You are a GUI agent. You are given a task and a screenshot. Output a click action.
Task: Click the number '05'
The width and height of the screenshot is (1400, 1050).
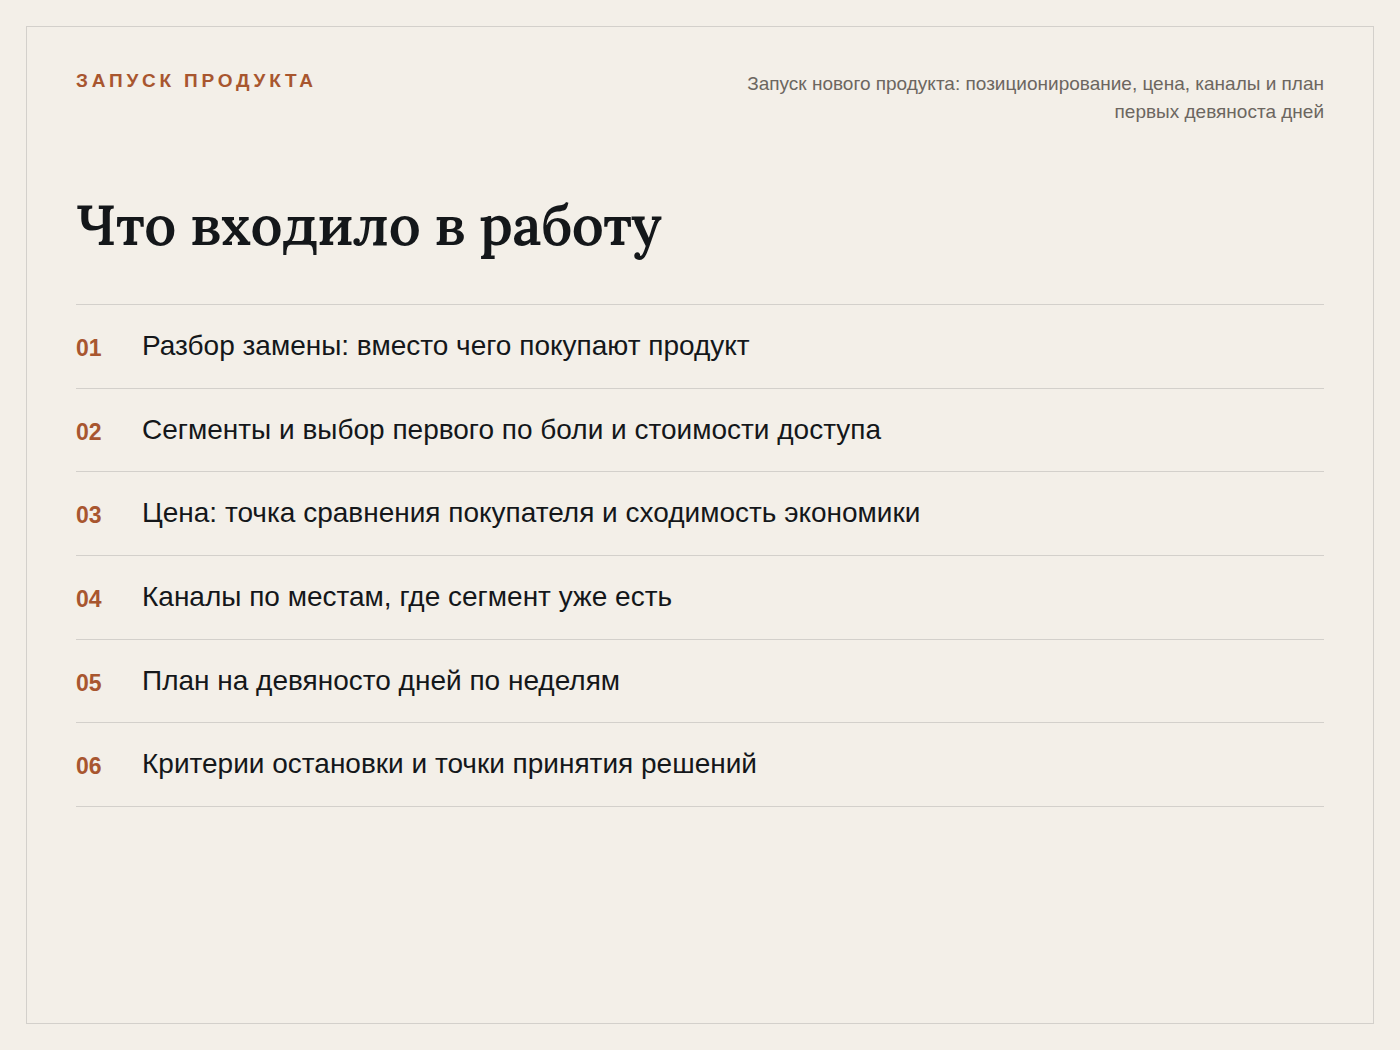coord(89,683)
